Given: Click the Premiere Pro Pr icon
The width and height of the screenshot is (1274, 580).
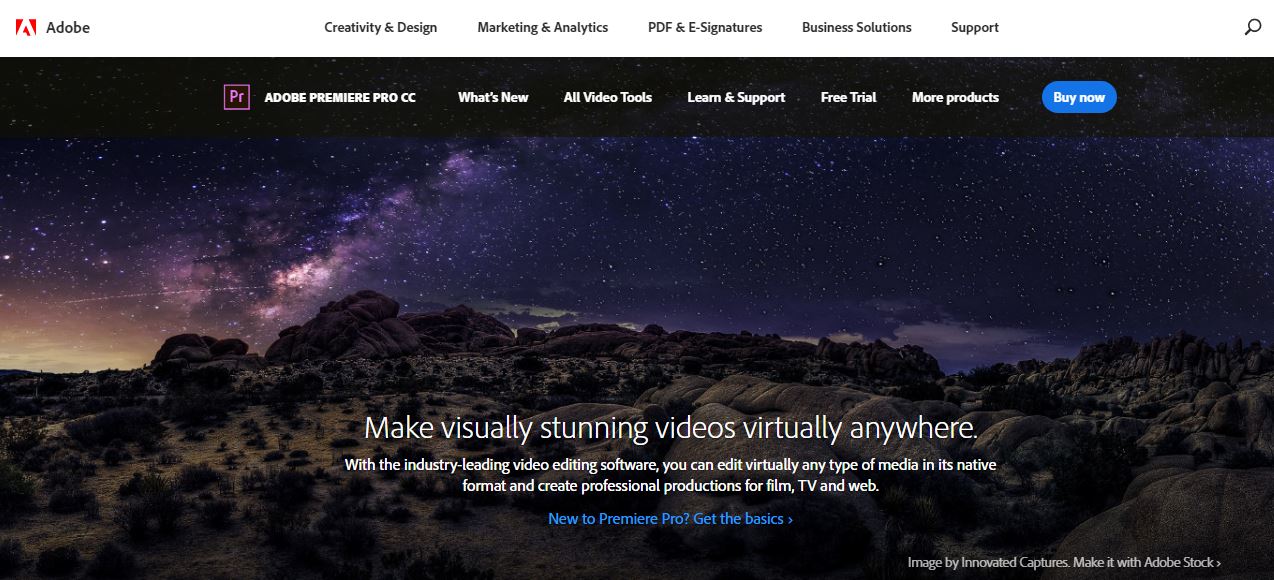Looking at the screenshot, I should [237, 97].
